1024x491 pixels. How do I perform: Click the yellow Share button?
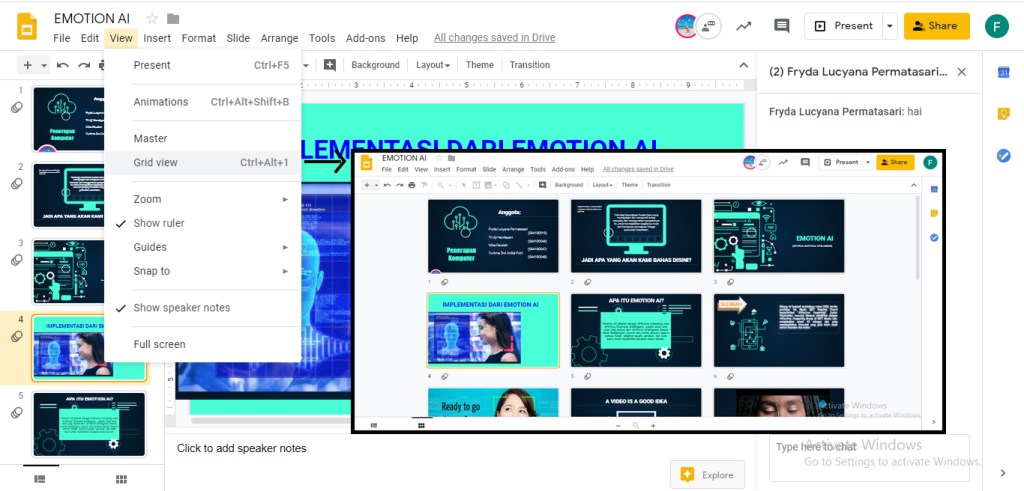point(936,26)
